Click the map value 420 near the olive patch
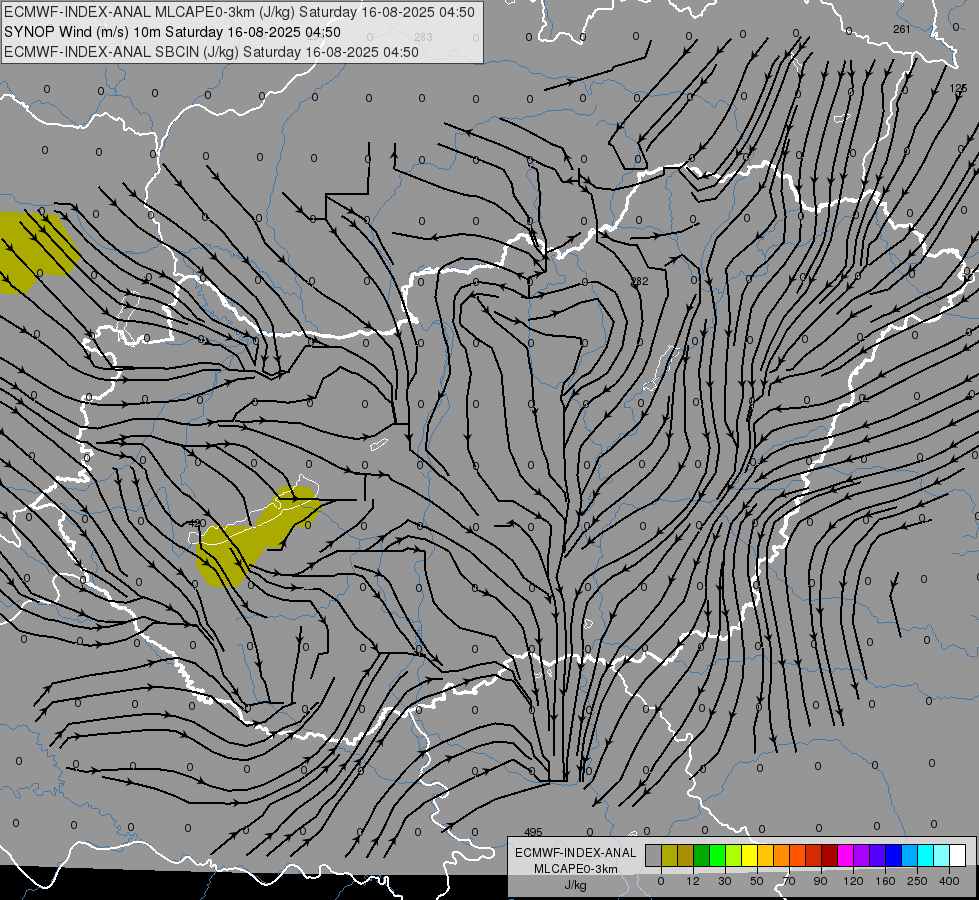 (x=197, y=523)
